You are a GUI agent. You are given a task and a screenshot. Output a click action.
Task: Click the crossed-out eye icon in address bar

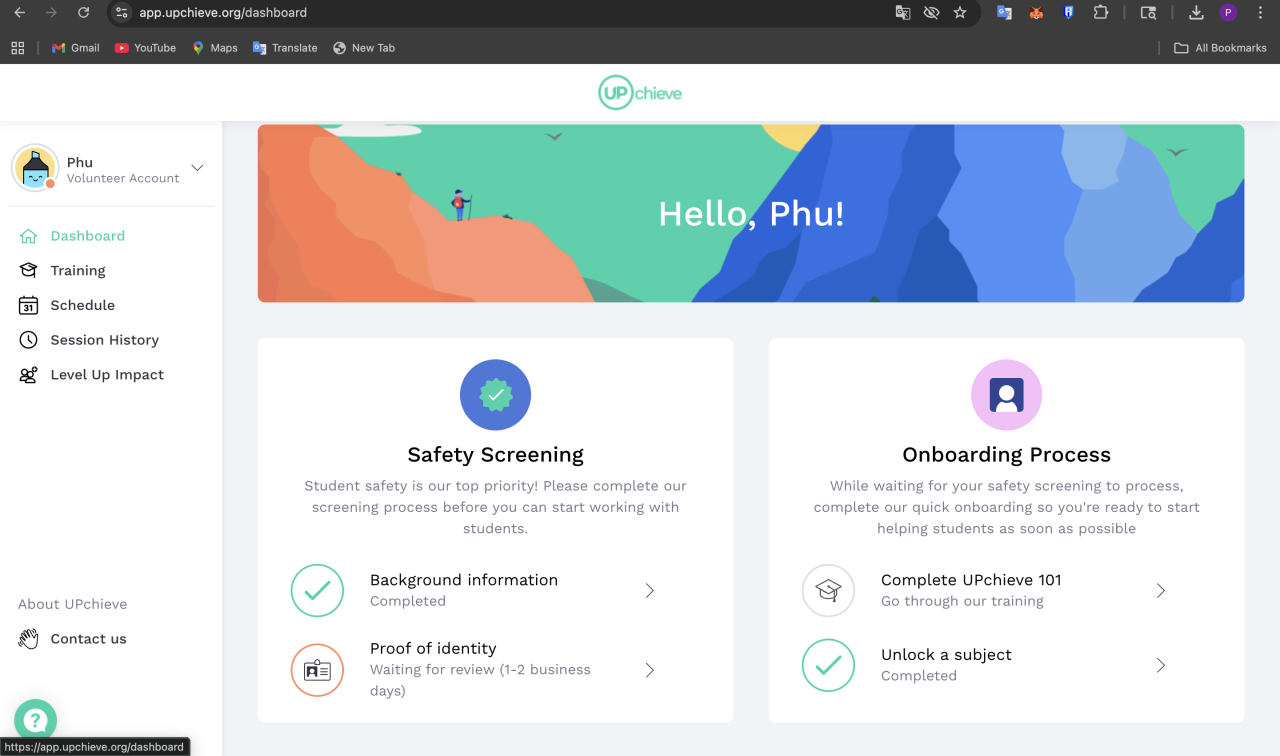[x=931, y=13]
